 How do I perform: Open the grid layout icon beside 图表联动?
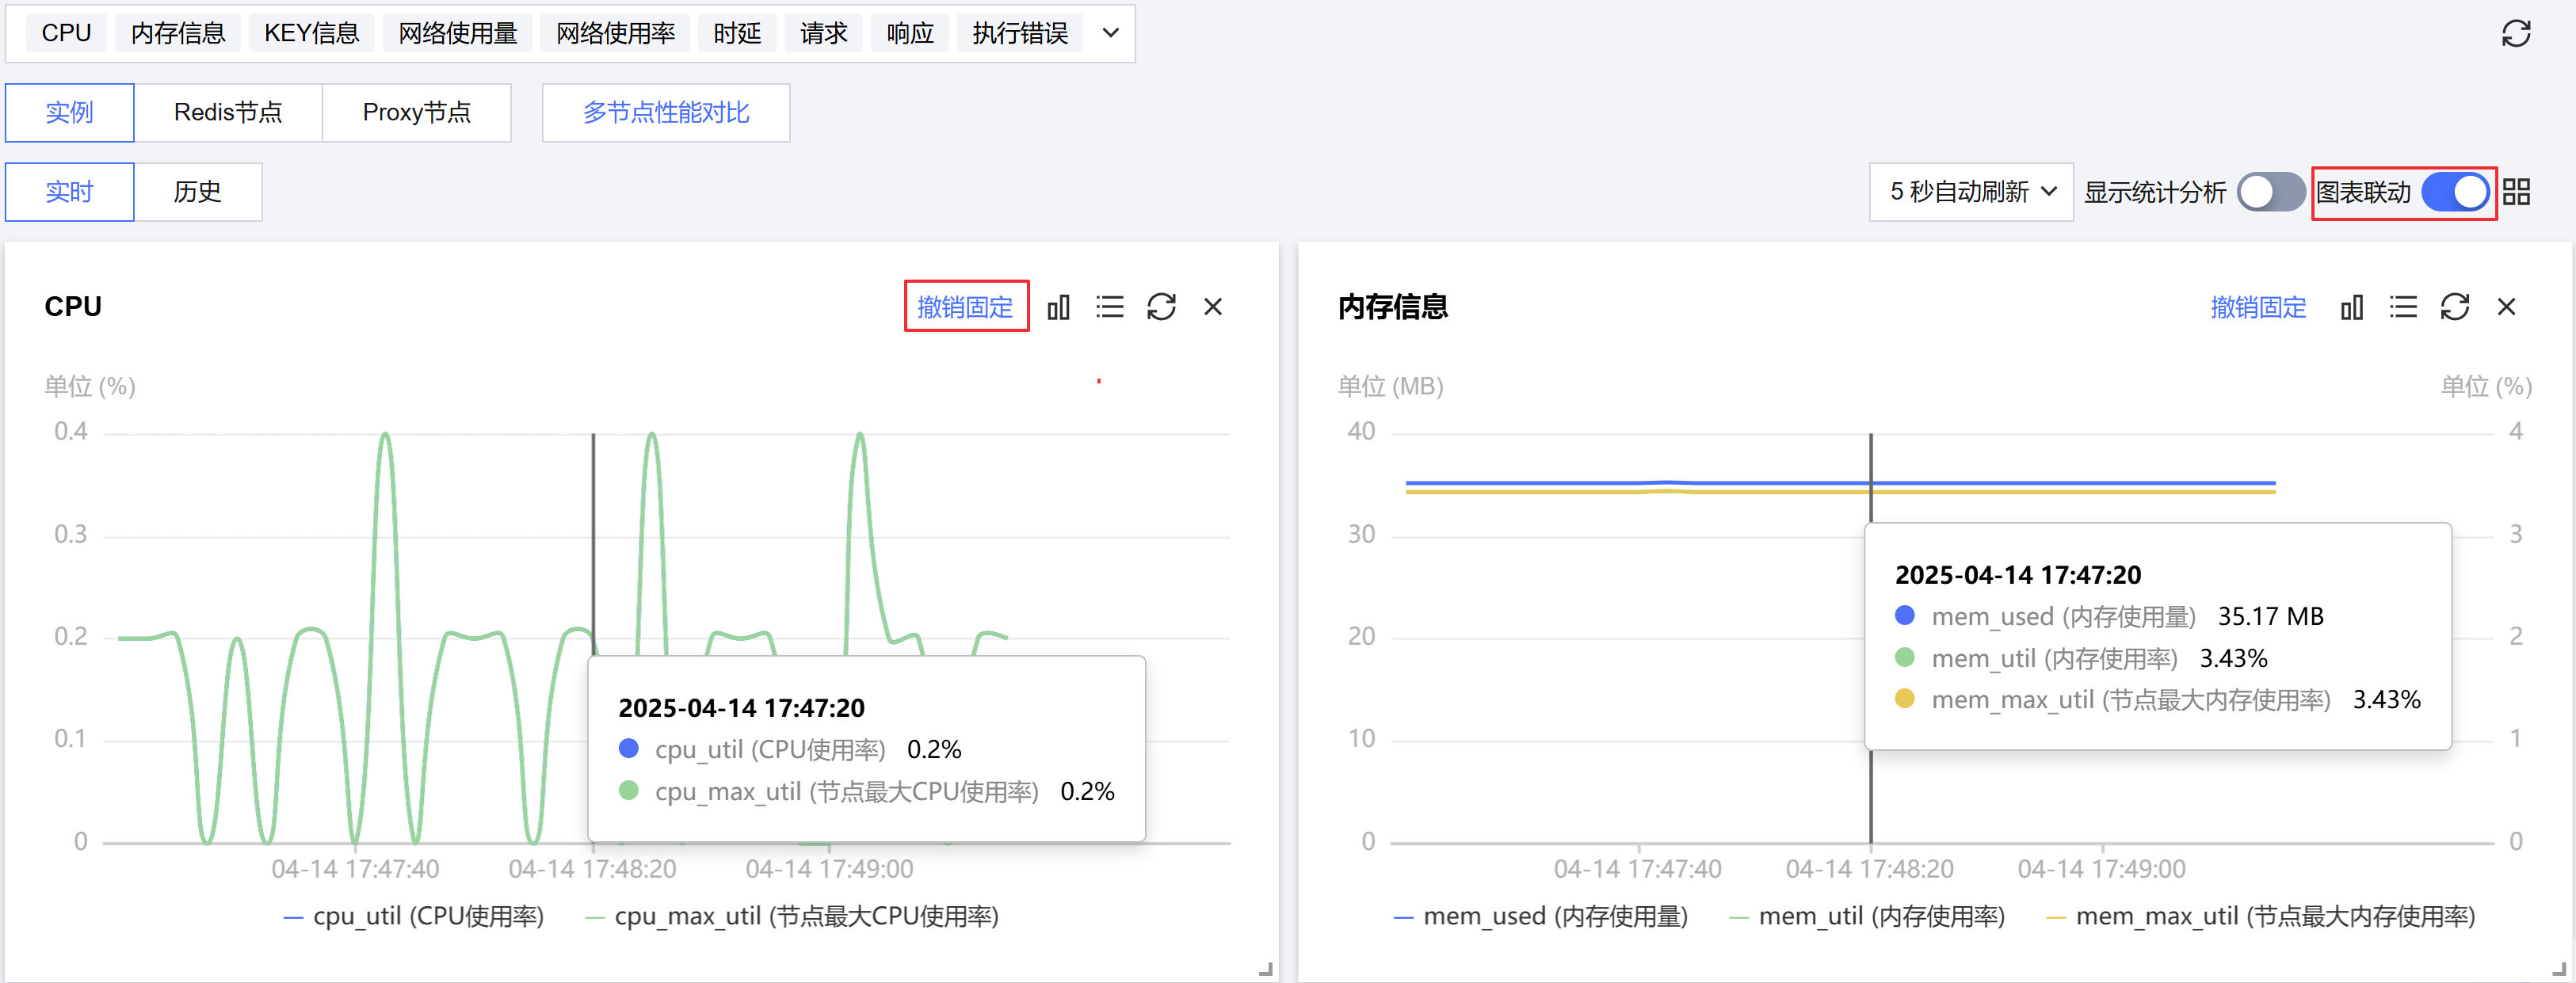[x=2516, y=192]
